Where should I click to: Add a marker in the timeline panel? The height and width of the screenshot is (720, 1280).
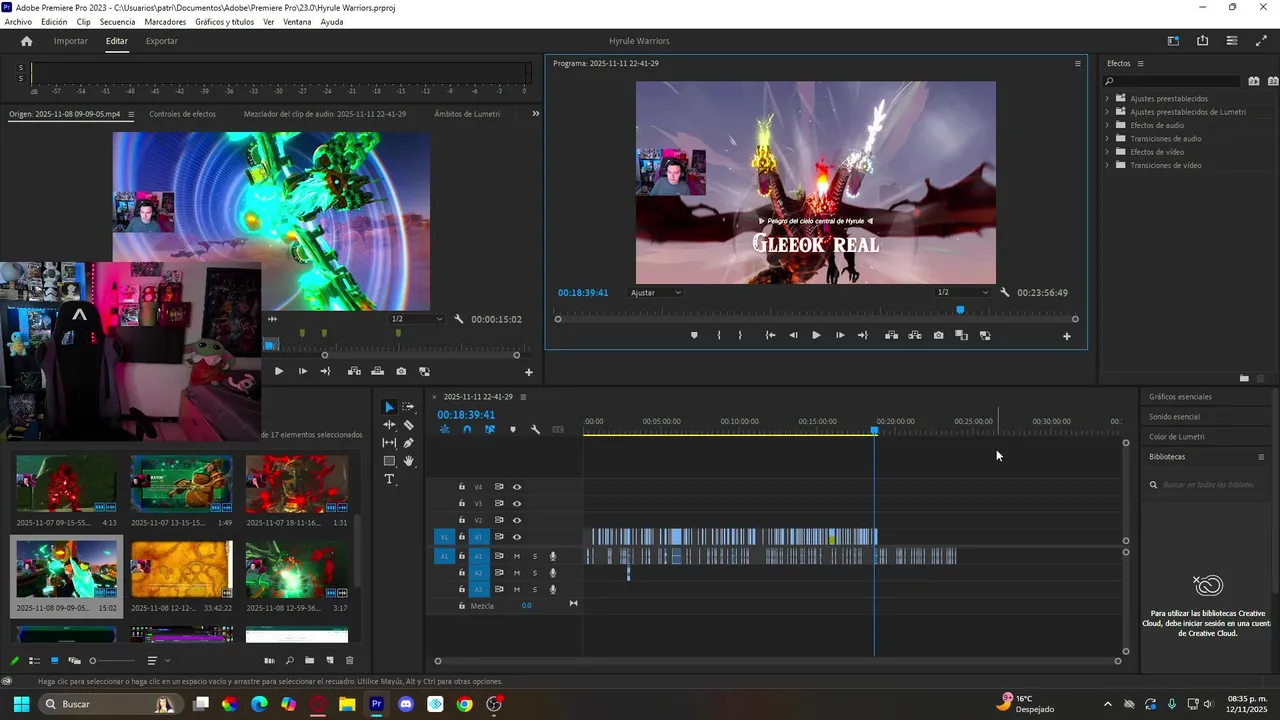click(513, 430)
